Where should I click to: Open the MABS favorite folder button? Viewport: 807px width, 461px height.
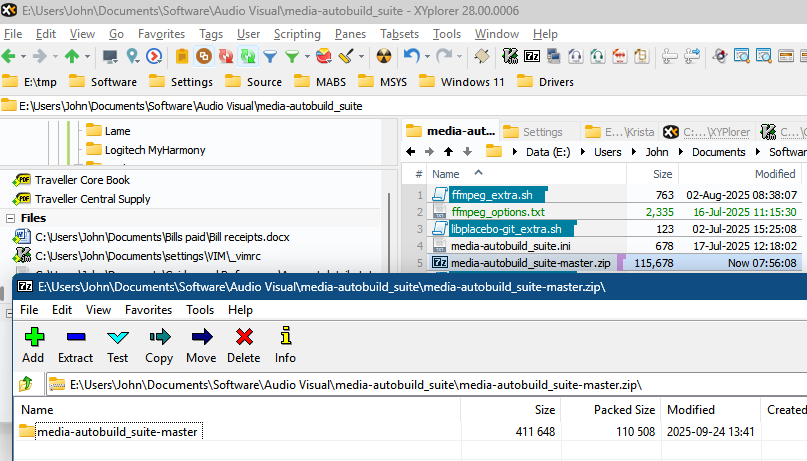point(320,81)
